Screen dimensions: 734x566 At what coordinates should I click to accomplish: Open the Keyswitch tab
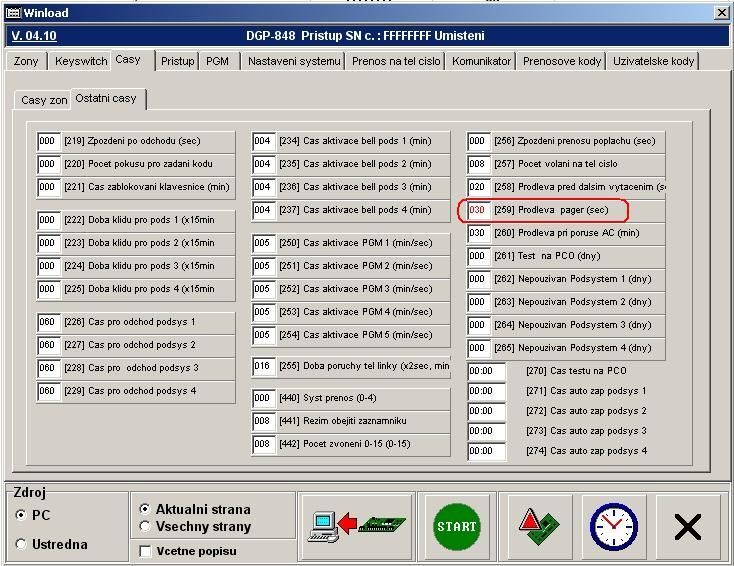click(81, 61)
